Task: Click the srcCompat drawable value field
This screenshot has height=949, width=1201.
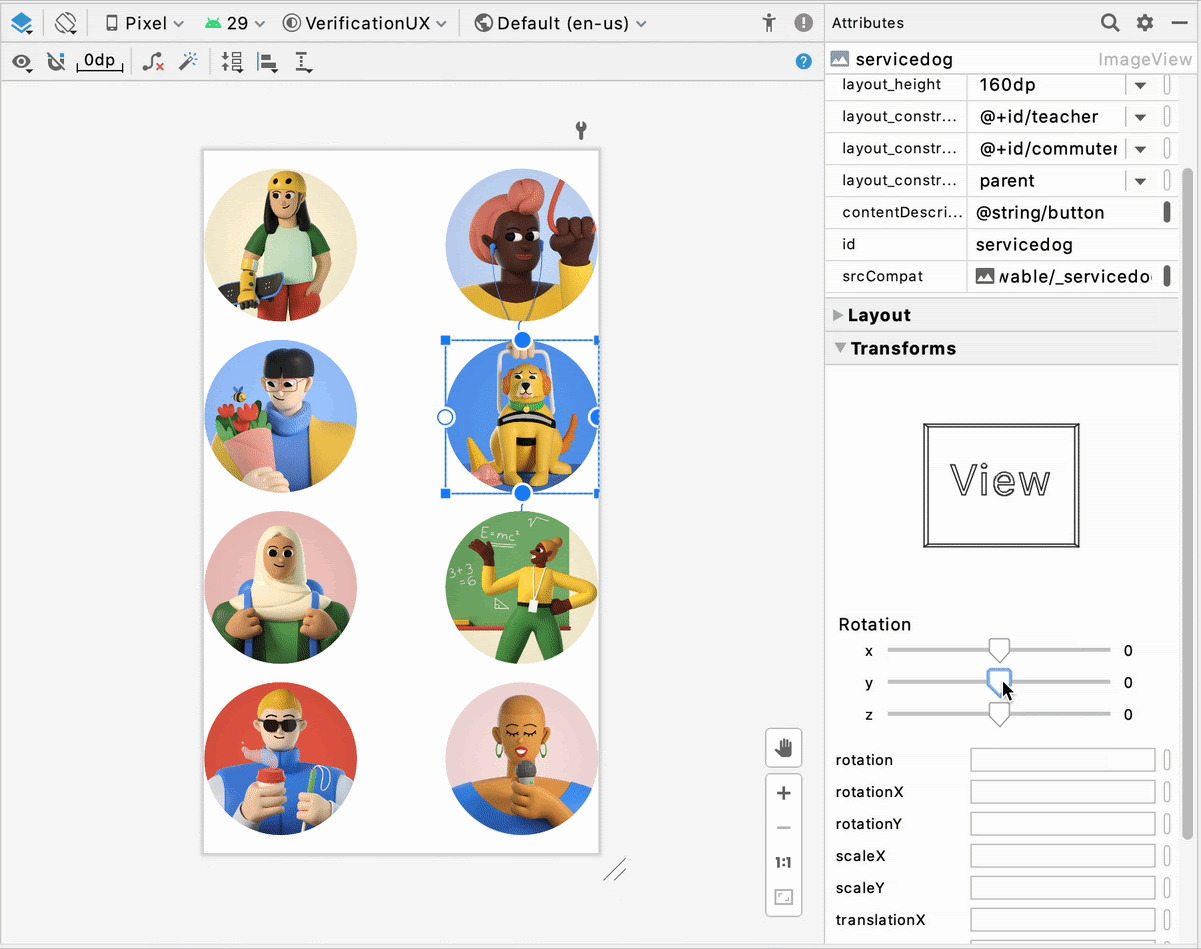Action: click(1061, 276)
